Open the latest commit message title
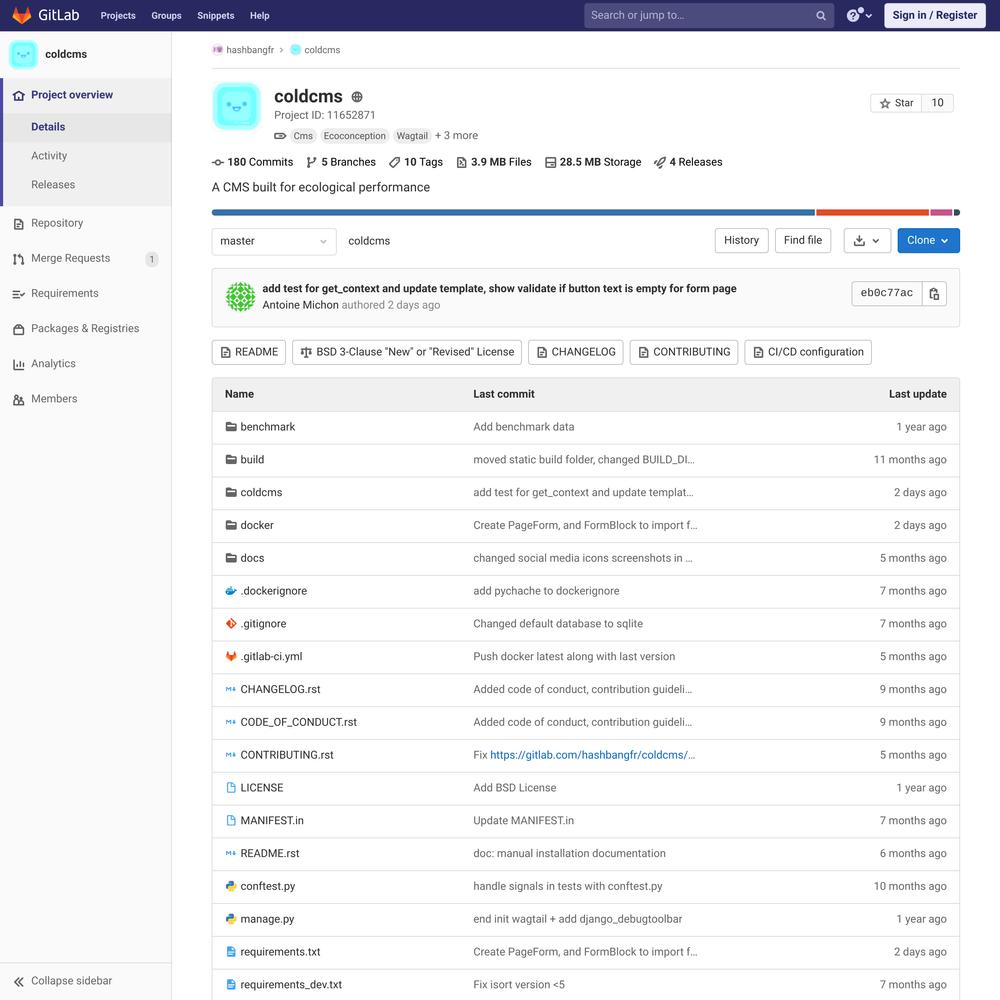Image resolution: width=1000 pixels, height=1000 pixels. pyautogui.click(x=499, y=289)
